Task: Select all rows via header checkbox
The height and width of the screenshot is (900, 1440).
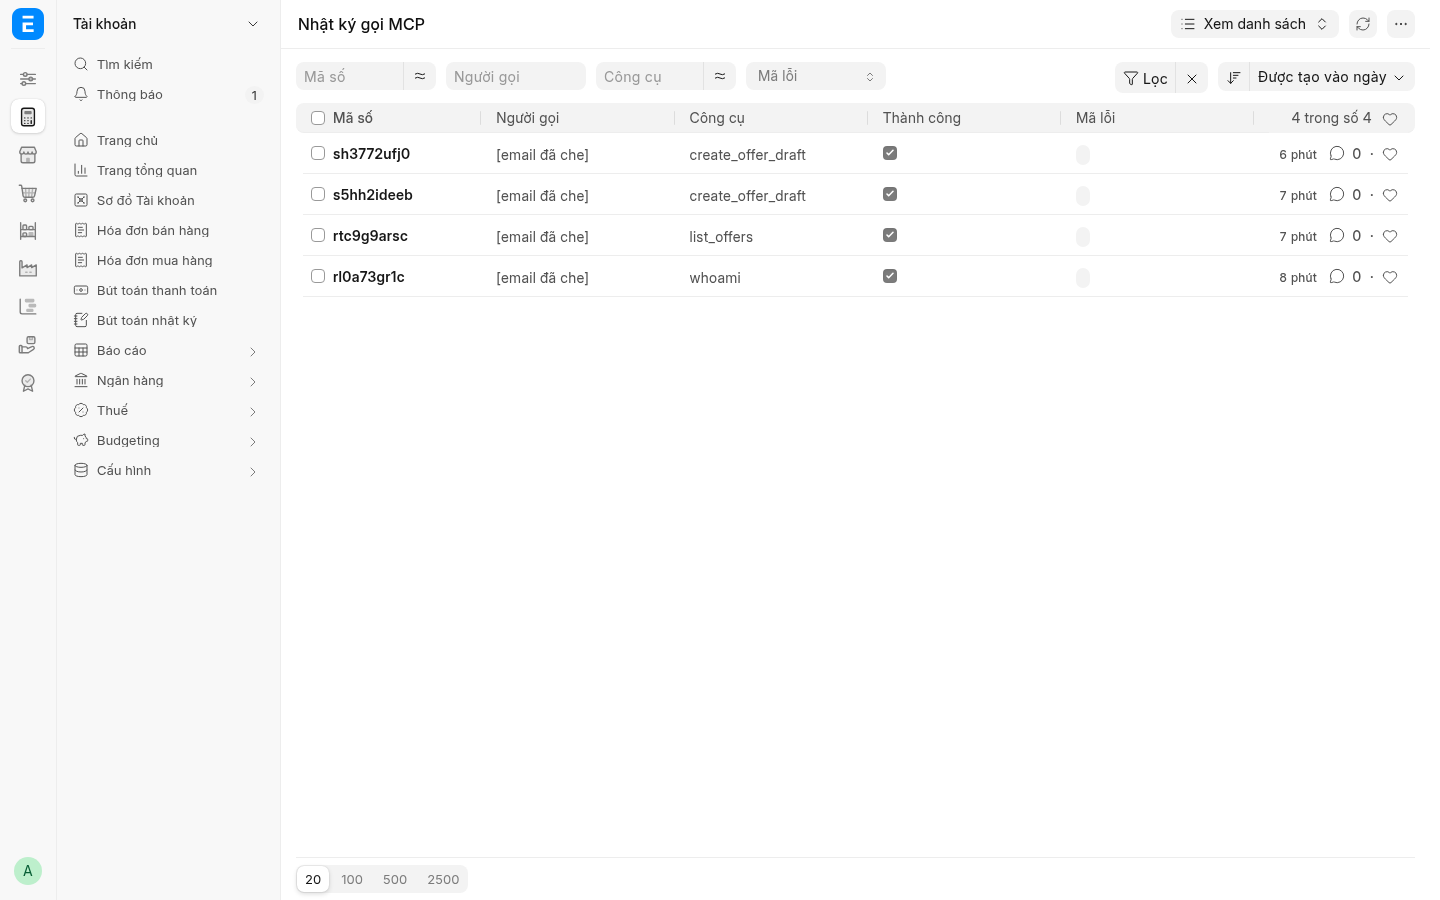Action: click(x=318, y=118)
